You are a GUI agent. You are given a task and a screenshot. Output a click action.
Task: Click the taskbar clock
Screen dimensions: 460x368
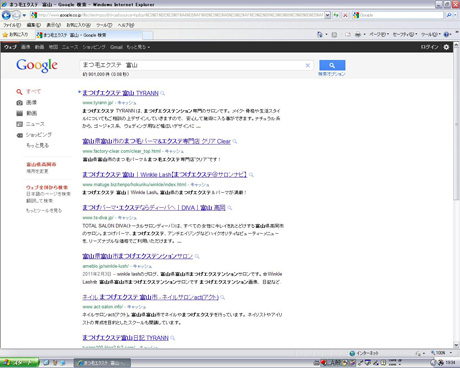click(x=451, y=362)
